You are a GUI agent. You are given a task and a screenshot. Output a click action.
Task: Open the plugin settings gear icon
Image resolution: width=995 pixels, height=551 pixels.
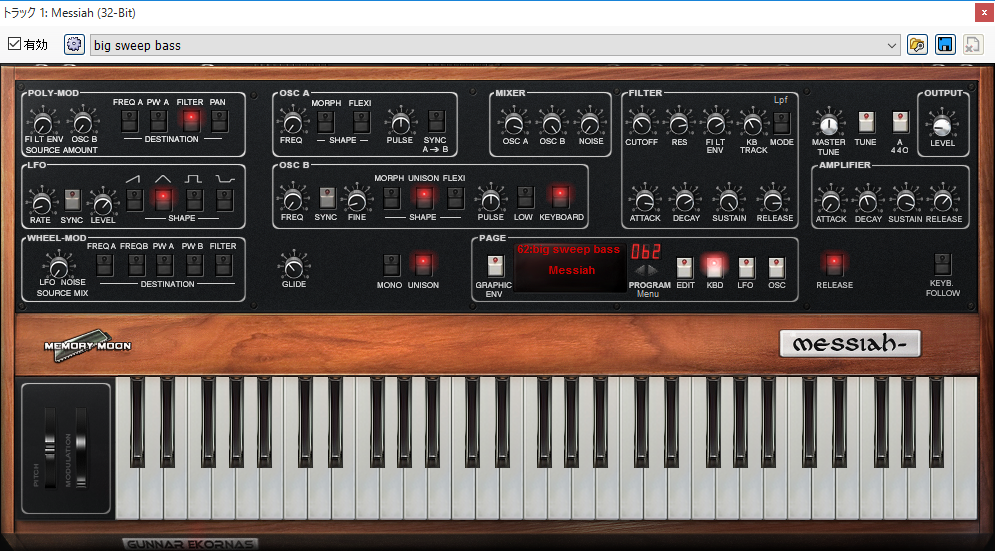pos(74,44)
